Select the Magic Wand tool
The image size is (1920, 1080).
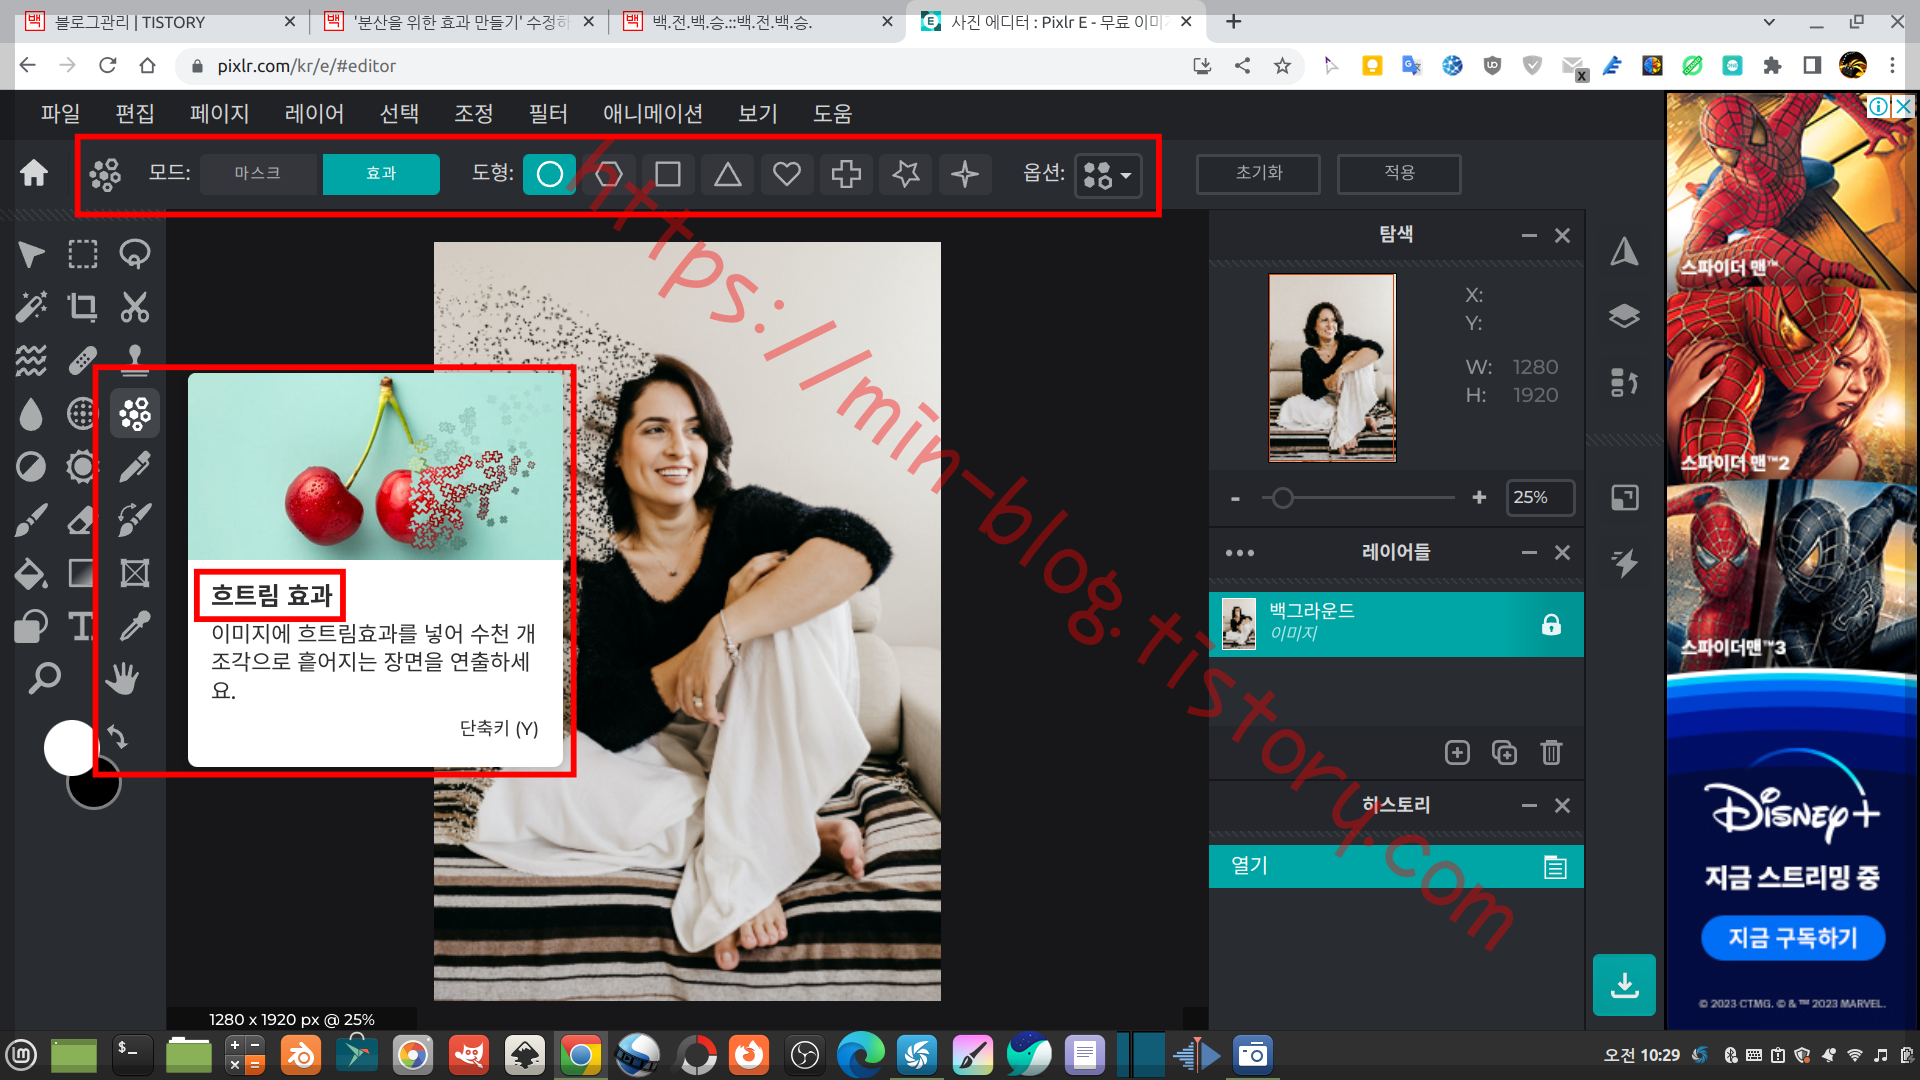[30, 307]
